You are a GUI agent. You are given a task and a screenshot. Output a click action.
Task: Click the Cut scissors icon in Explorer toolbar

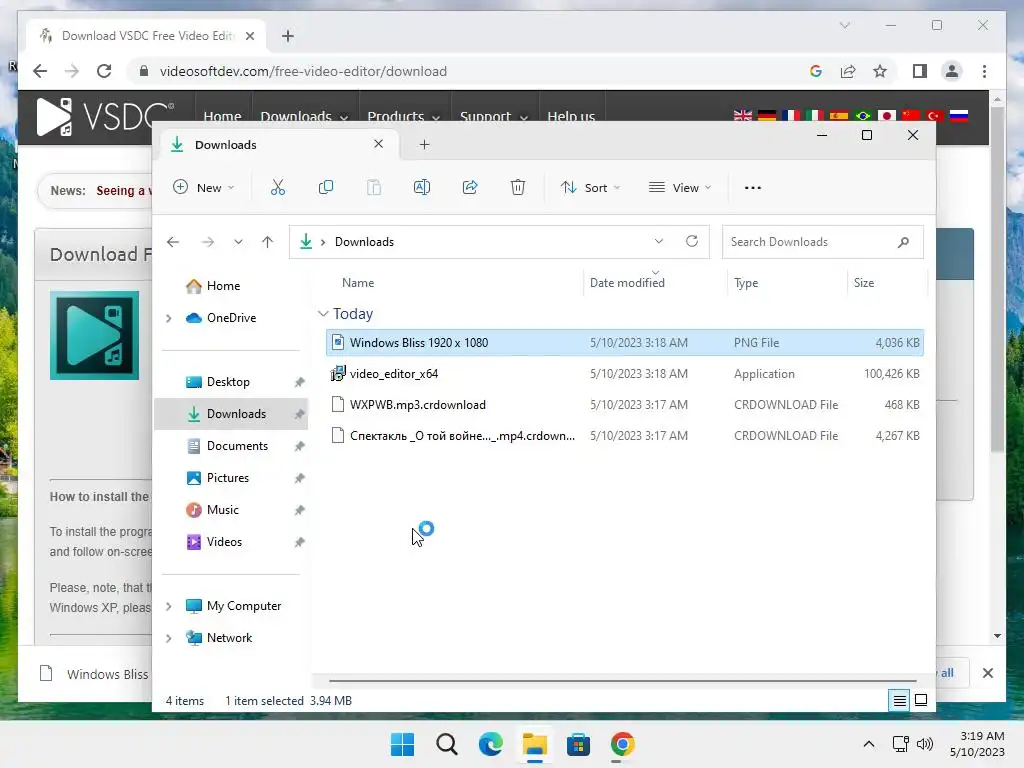278,187
